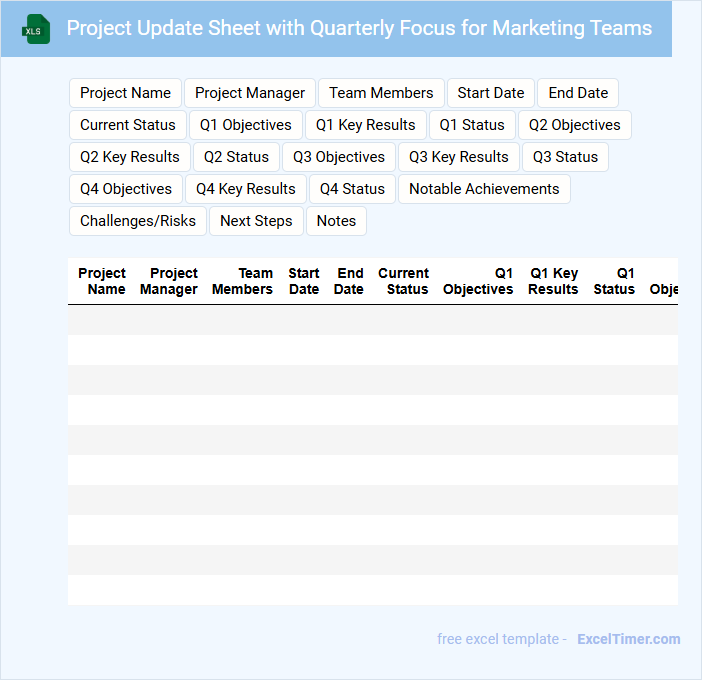Choose the Team Members tag
Image resolution: width=702 pixels, height=680 pixels.
click(381, 93)
